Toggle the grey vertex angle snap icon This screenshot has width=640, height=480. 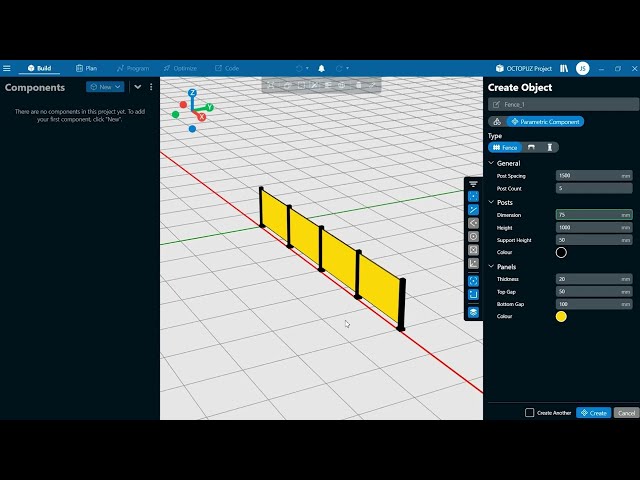click(x=473, y=223)
